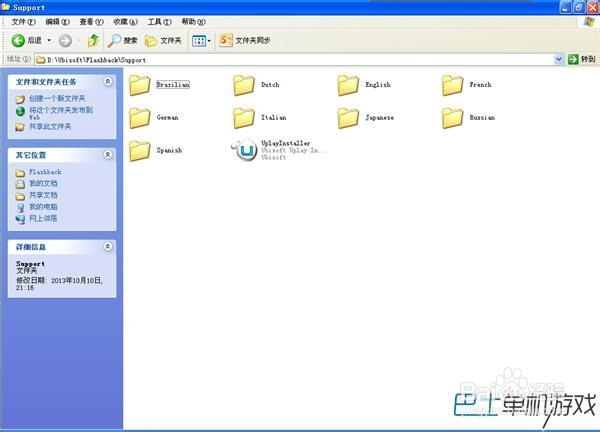The height and width of the screenshot is (432, 600).
Task: Click the Russian folder name label
Action: pos(482,117)
